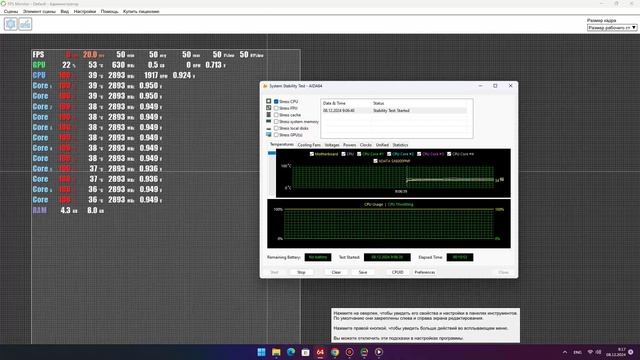This screenshot has width=640, height=360.
Task: Click the AIDA64 window title icon
Action: (x=265, y=86)
